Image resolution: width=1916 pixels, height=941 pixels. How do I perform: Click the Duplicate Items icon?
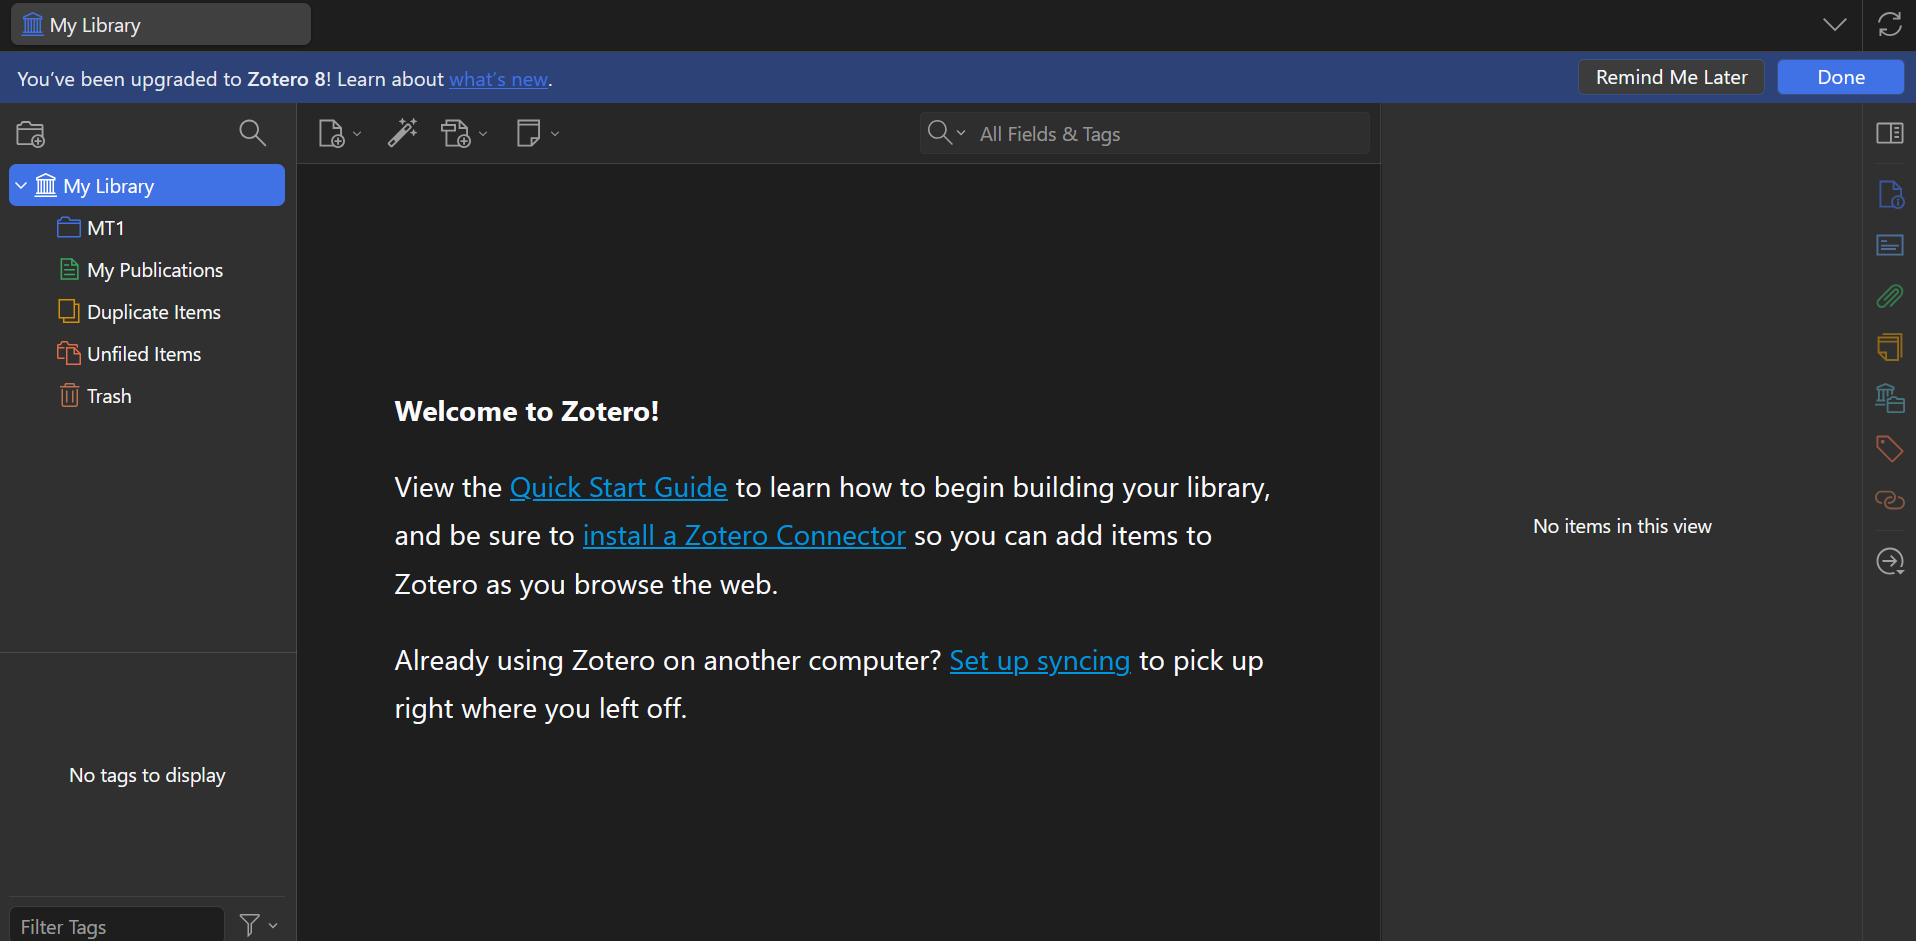point(69,311)
